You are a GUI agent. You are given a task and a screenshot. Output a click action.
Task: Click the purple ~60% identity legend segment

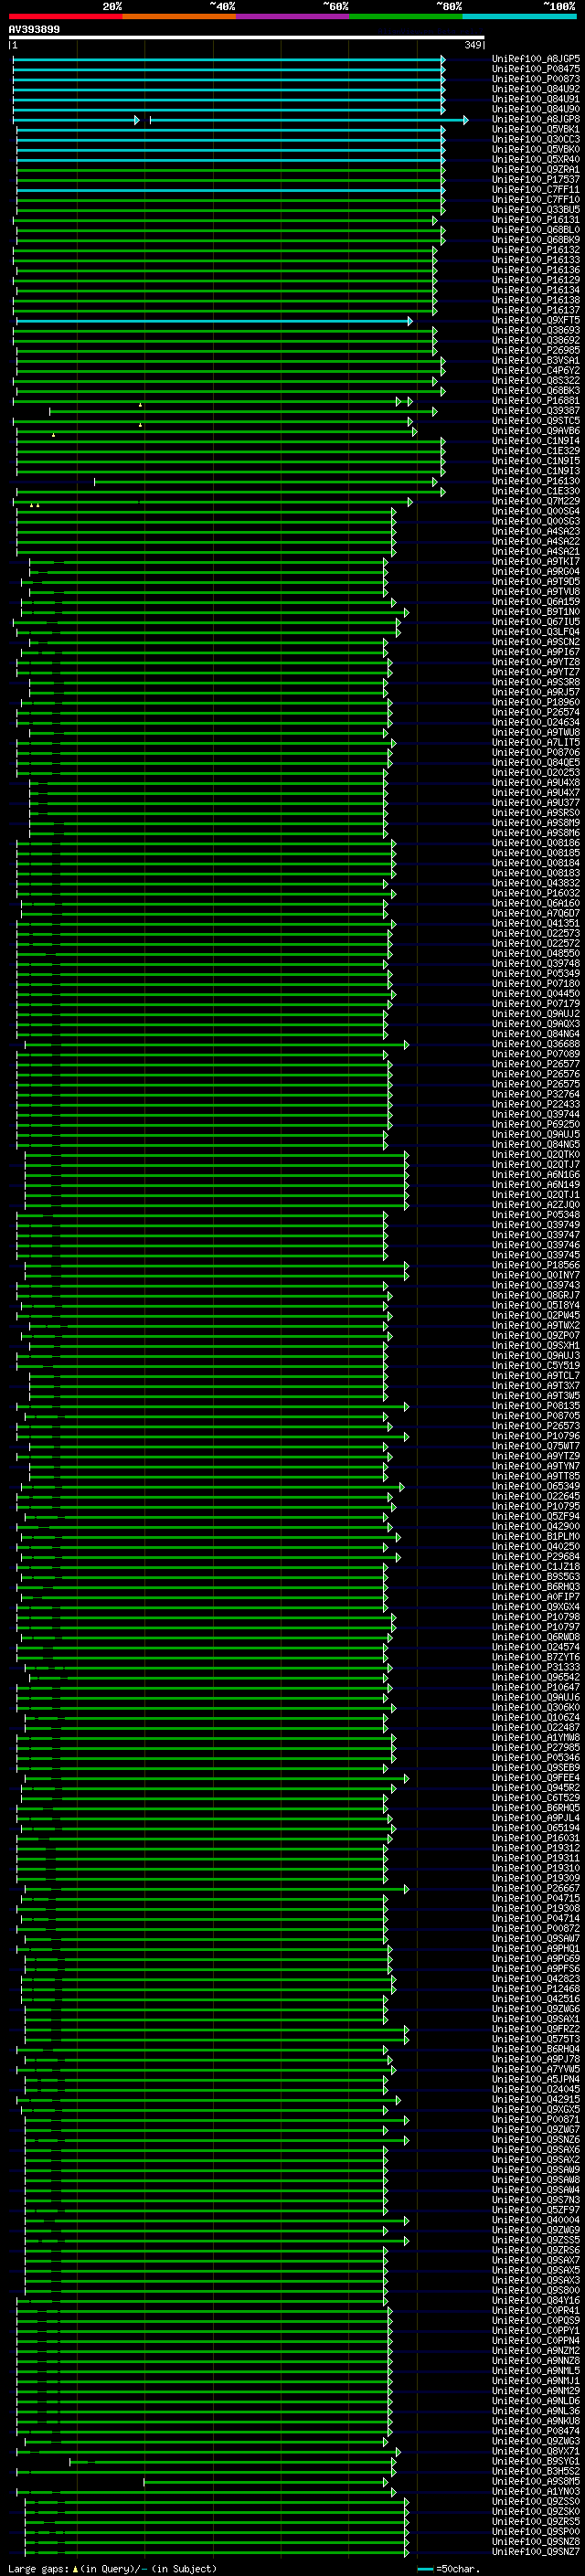click(292, 16)
